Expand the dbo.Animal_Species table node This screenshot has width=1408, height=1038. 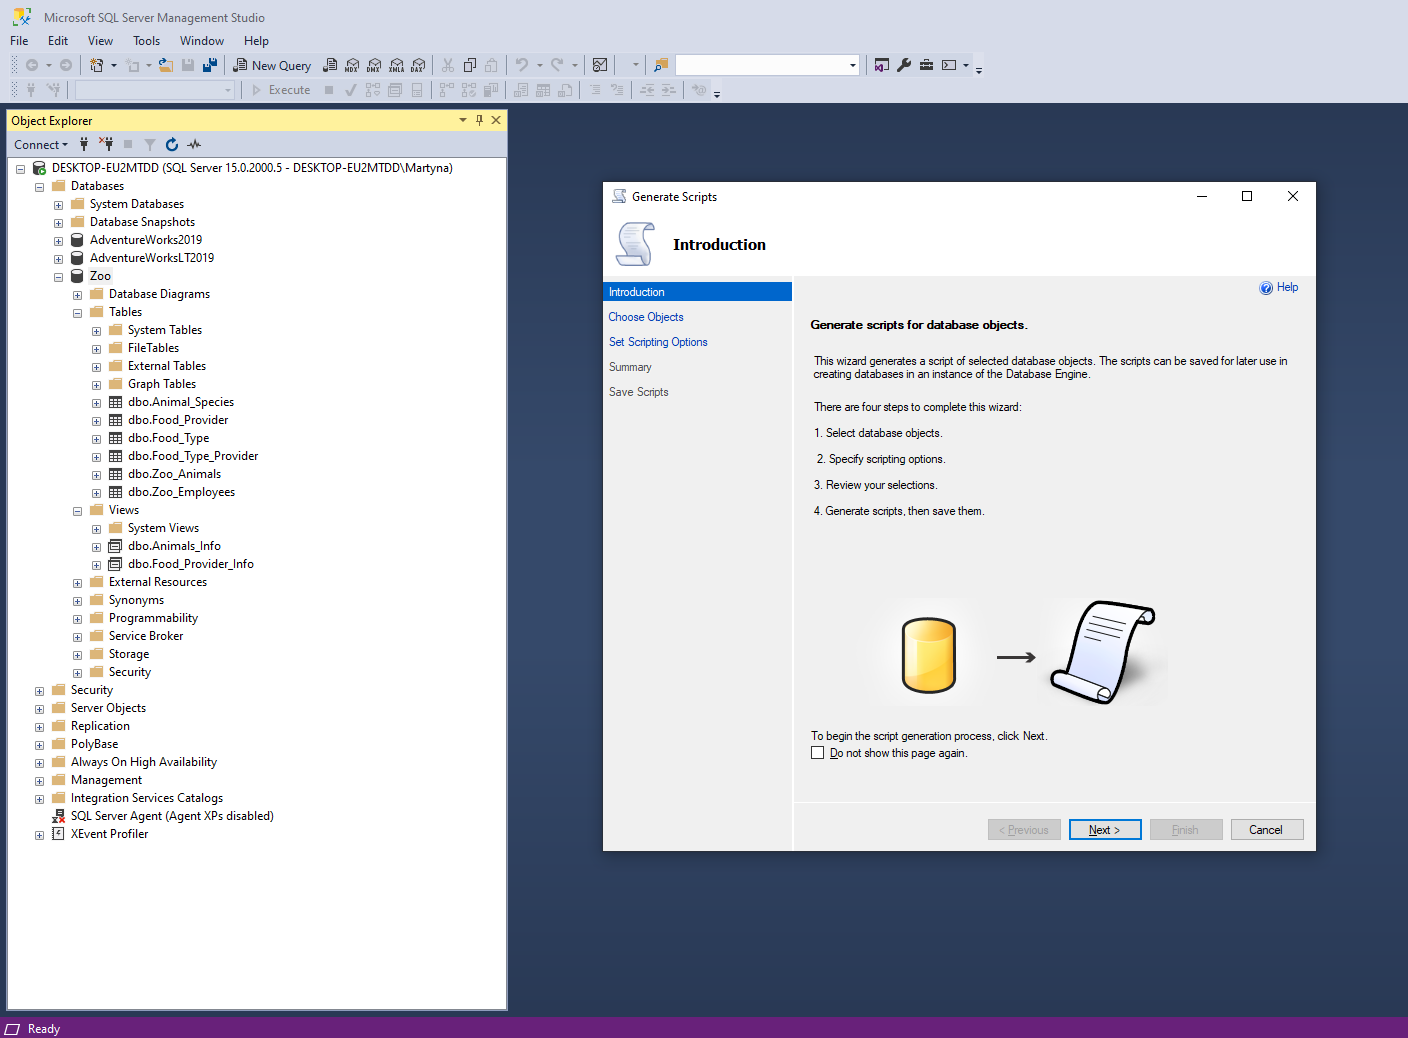point(96,403)
